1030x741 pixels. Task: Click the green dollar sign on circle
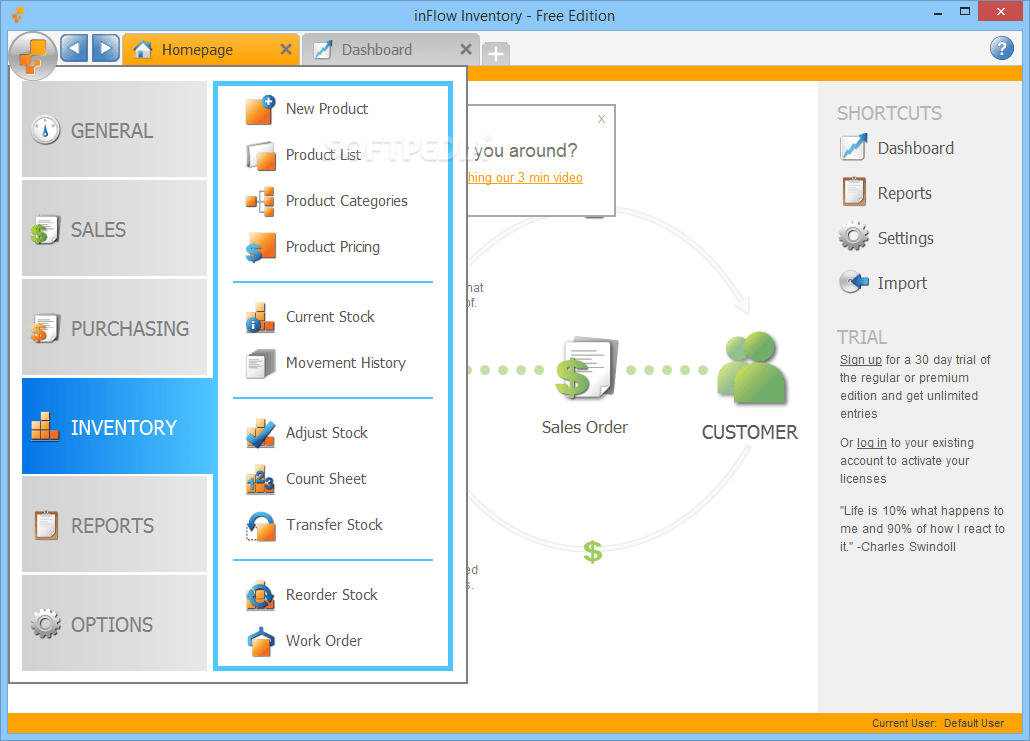pyautogui.click(x=593, y=552)
